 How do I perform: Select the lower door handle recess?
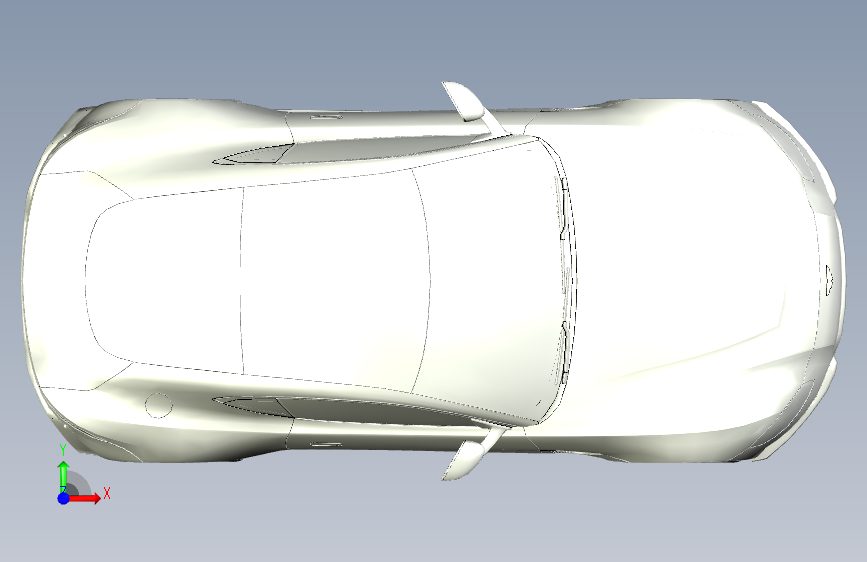click(x=326, y=444)
